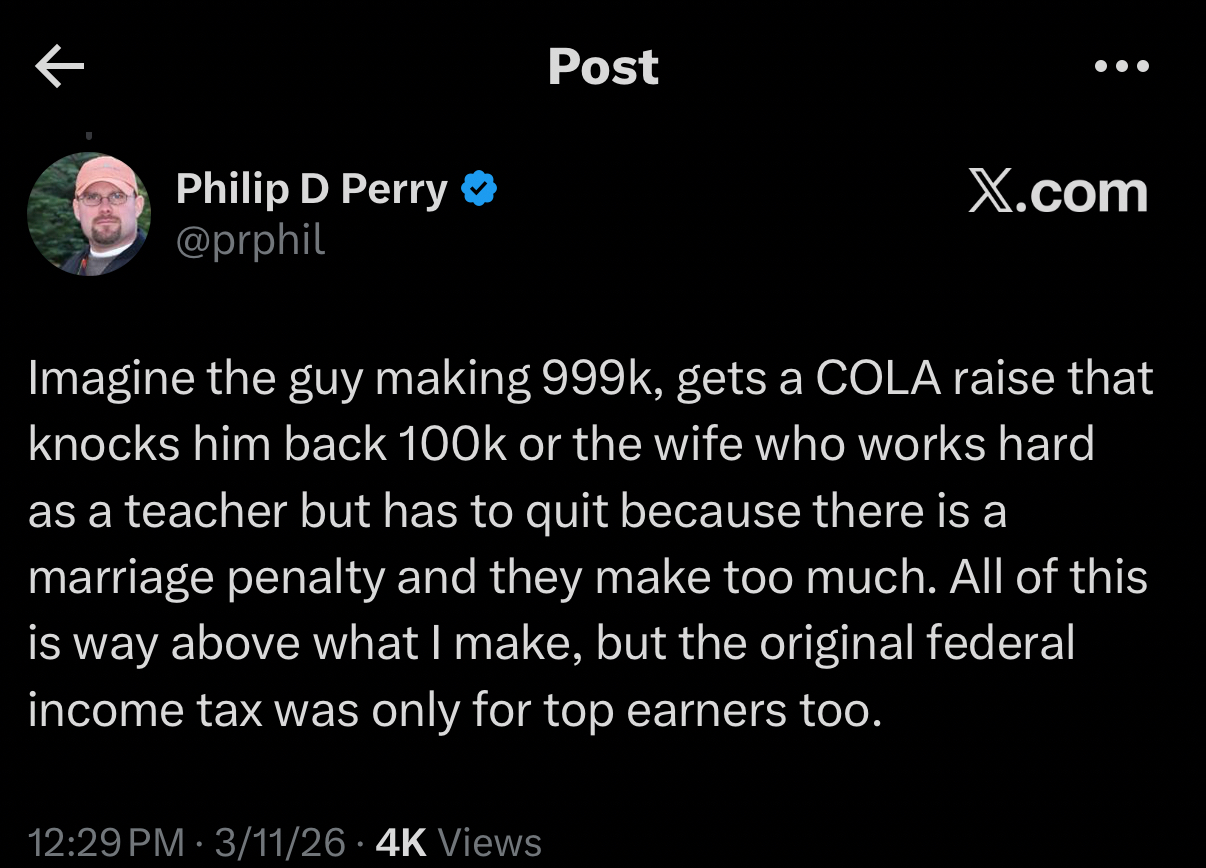
Task: Go back using the left arrow
Action: point(60,67)
